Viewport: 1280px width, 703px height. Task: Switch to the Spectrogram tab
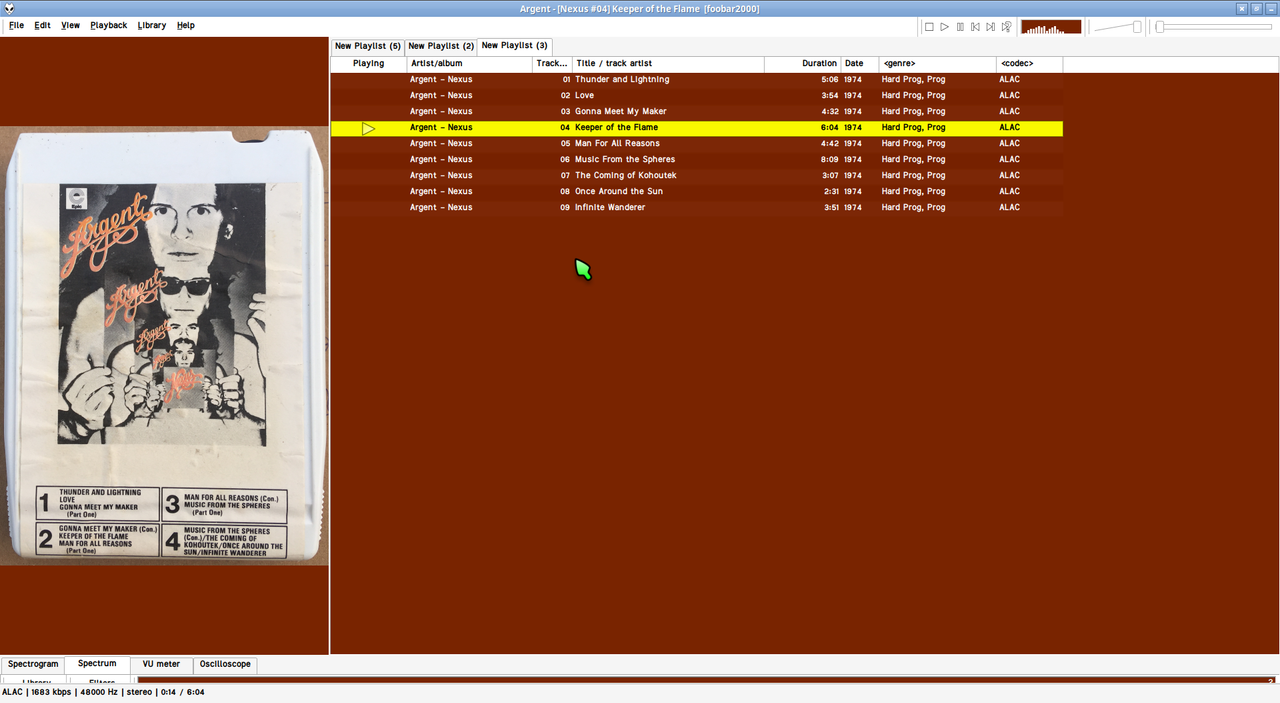coord(33,664)
